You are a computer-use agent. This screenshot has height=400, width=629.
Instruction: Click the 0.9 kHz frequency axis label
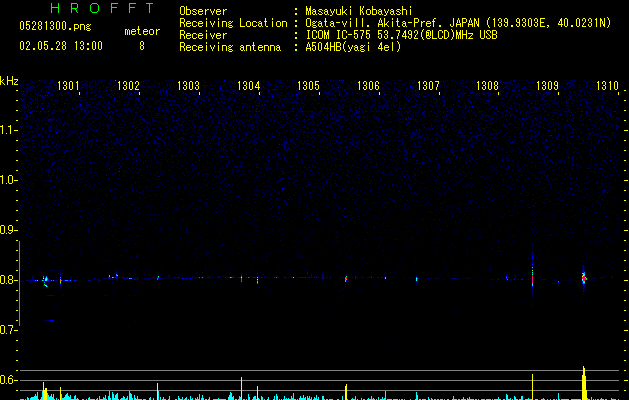click(8, 230)
